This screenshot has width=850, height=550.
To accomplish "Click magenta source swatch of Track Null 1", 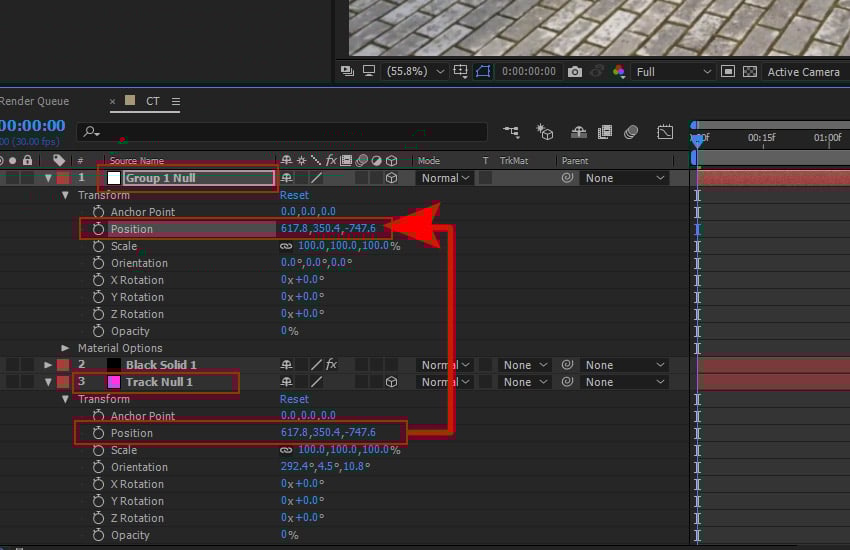I will tap(114, 382).
